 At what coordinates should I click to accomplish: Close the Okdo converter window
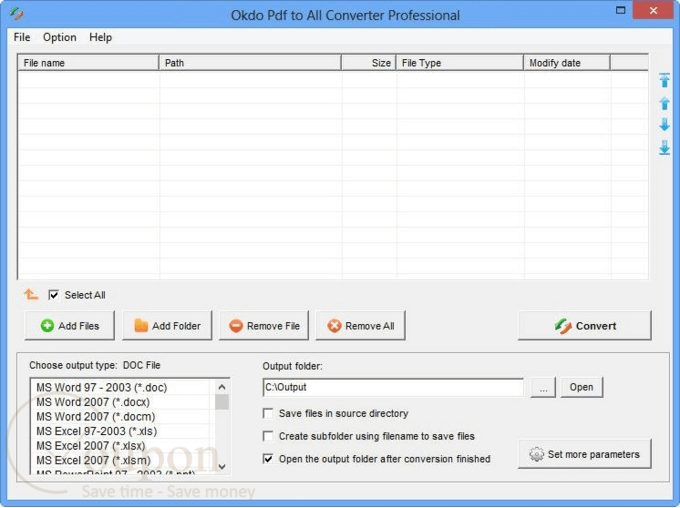pos(653,10)
